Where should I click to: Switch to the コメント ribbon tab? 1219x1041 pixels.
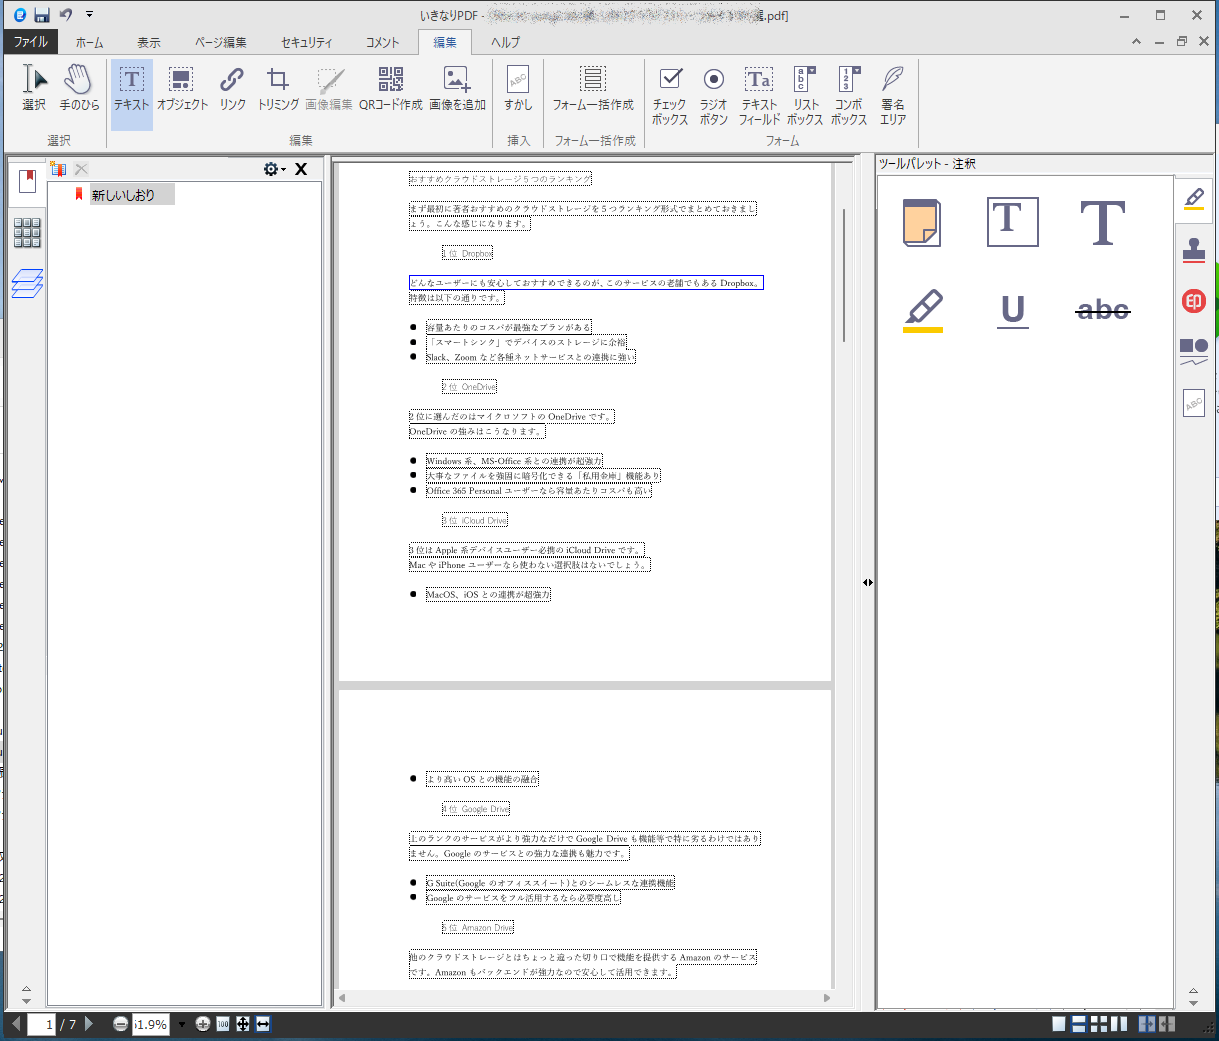click(x=382, y=42)
